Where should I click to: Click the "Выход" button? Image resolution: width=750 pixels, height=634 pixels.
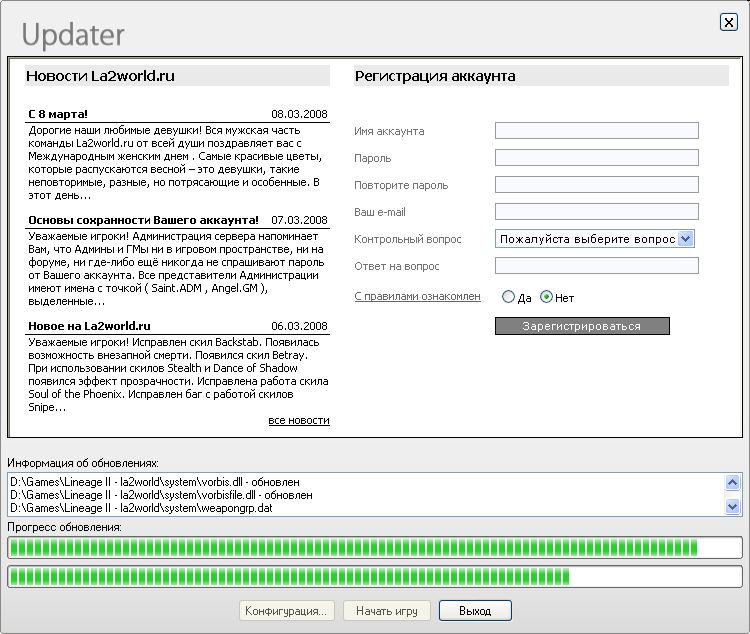tap(475, 611)
